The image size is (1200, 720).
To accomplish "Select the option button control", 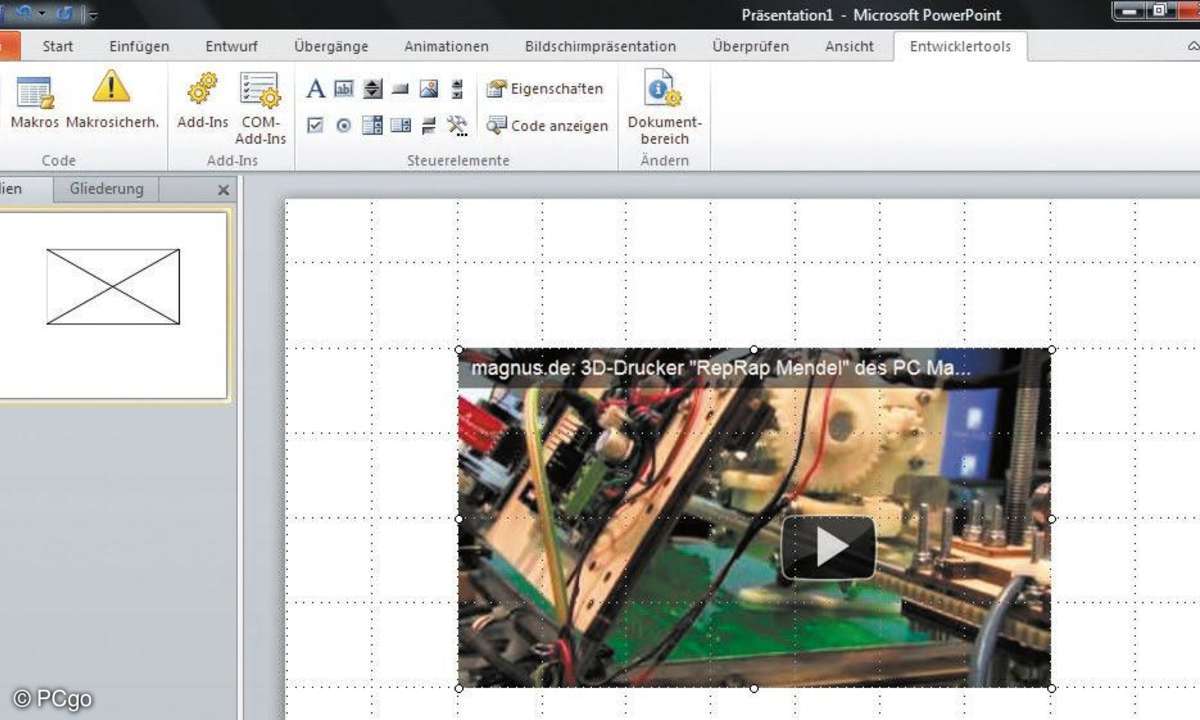I will [x=343, y=125].
